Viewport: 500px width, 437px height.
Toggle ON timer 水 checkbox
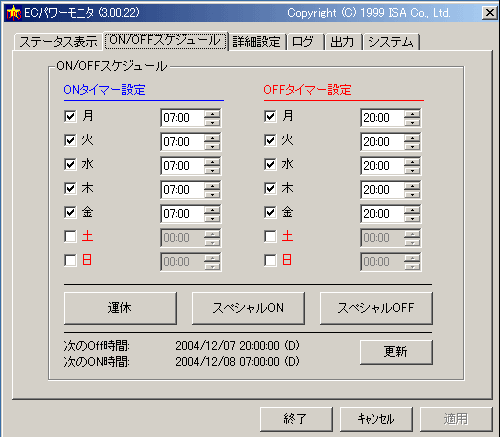coord(70,164)
